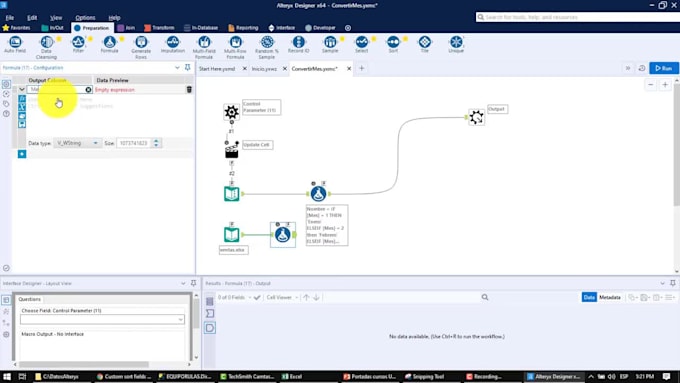Toggle the Favorites star on the Data Cleansing tool
The height and width of the screenshot is (383, 680).
(x=59, y=39)
